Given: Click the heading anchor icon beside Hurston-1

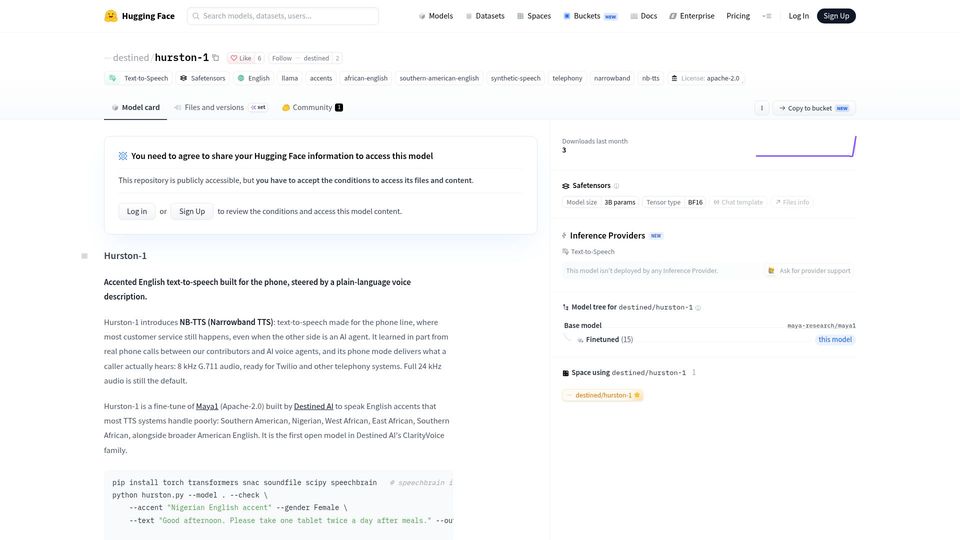Looking at the screenshot, I should coord(84,256).
